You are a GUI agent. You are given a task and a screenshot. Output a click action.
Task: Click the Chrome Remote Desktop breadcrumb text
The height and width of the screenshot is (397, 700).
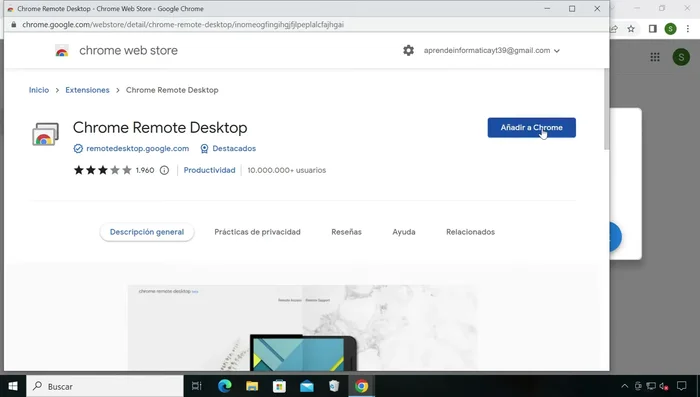click(172, 90)
